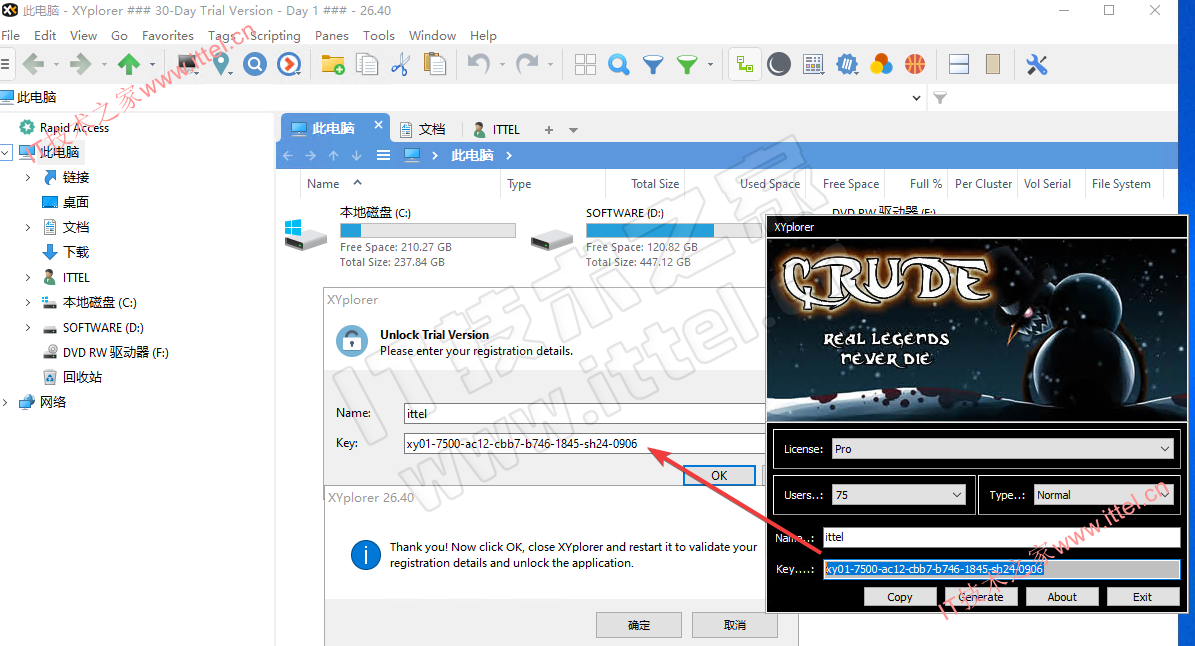Screen dimensions: 1195x646
Task: Paste items using the clipboard toolbar icon
Action: tap(437, 64)
